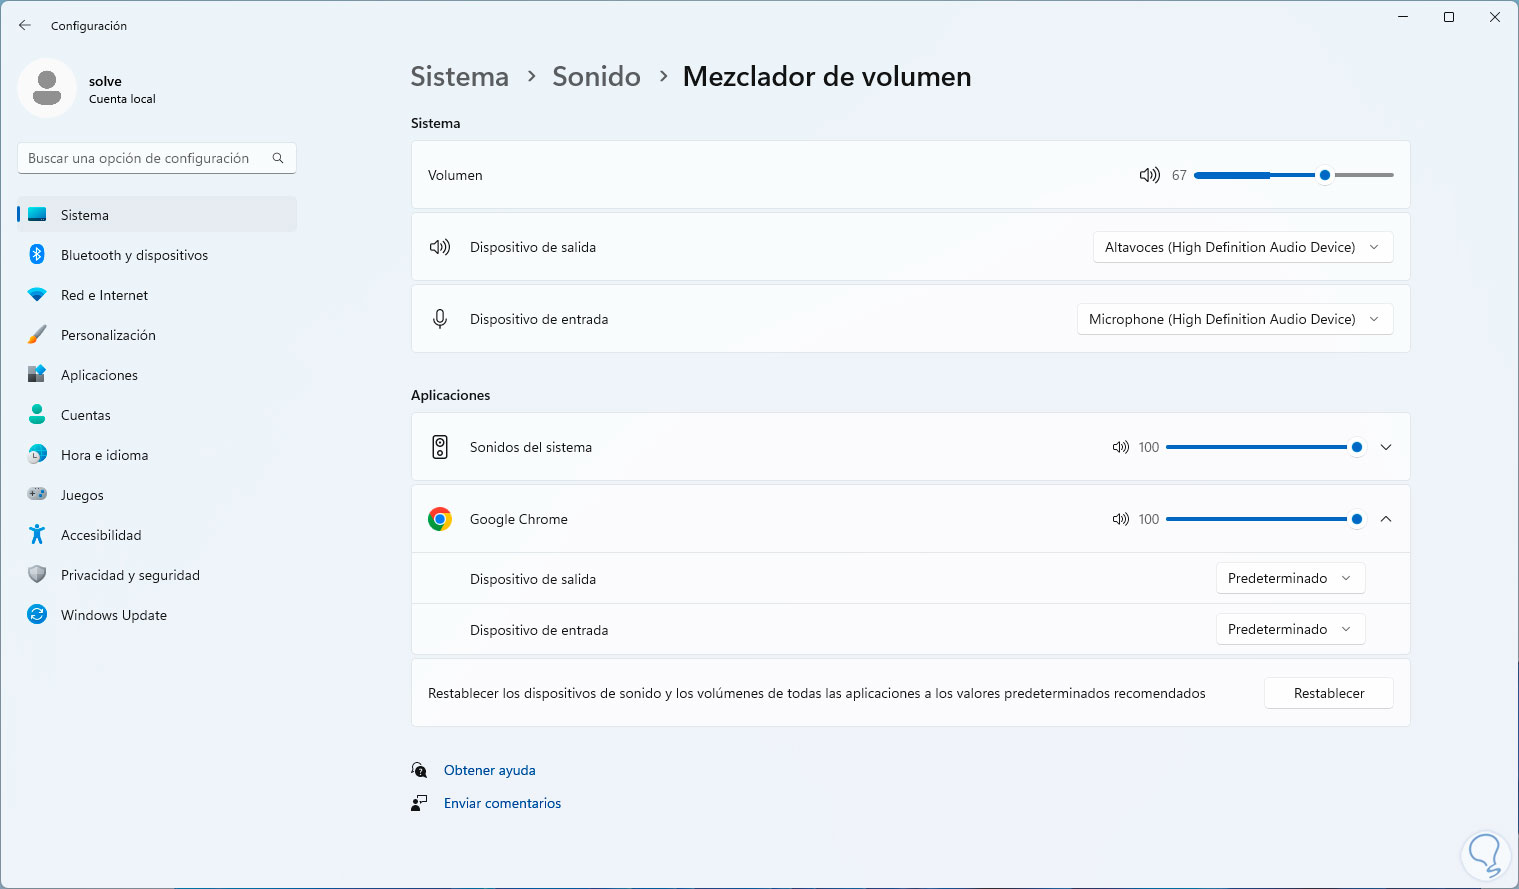The height and width of the screenshot is (889, 1519).
Task: Open Chrome output device Predeterminado dropdown
Action: [x=1290, y=578]
